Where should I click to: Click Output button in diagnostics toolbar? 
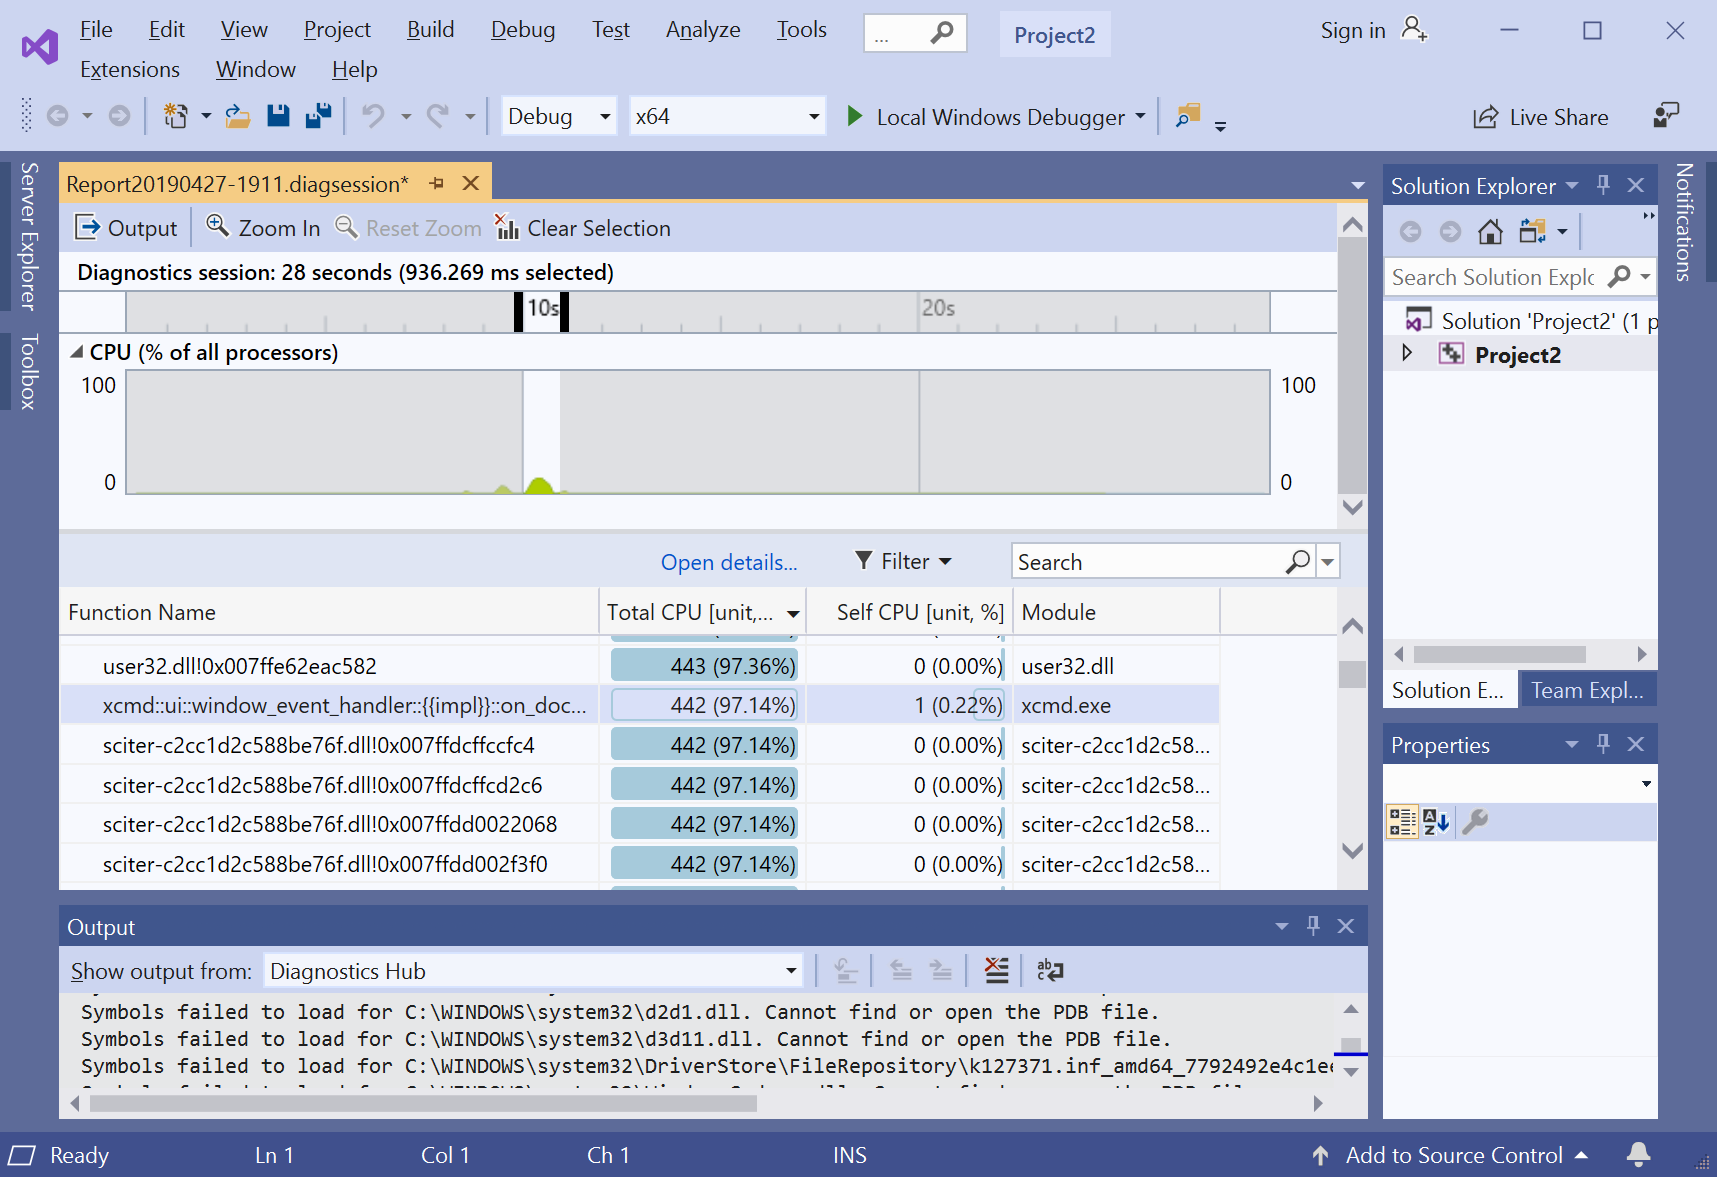126,228
